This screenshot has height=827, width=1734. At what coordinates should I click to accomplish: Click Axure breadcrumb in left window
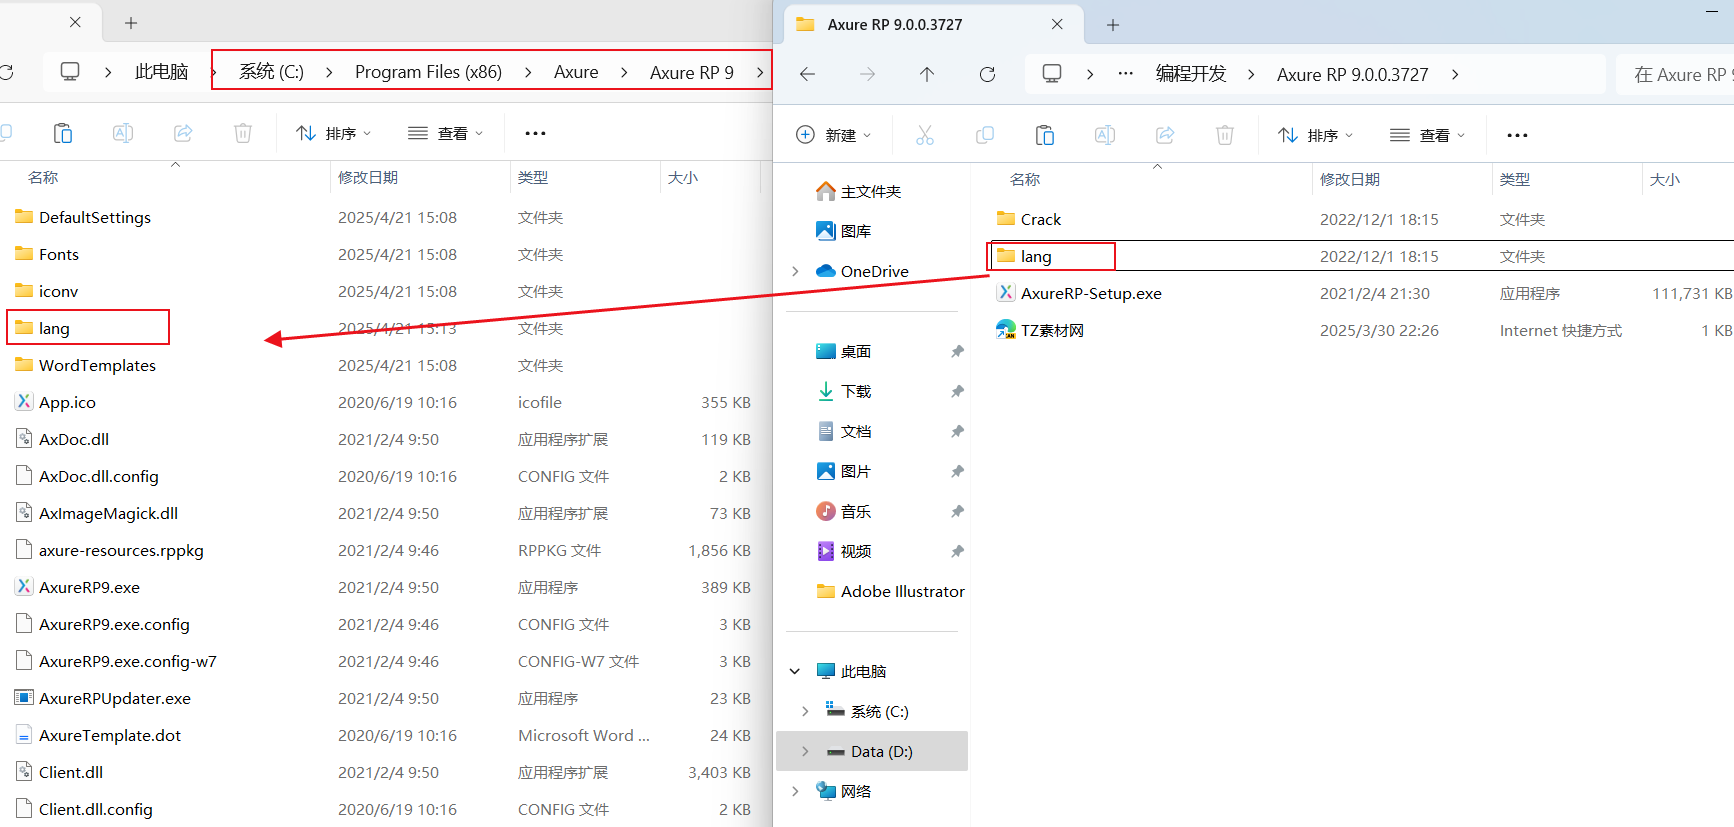[576, 72]
